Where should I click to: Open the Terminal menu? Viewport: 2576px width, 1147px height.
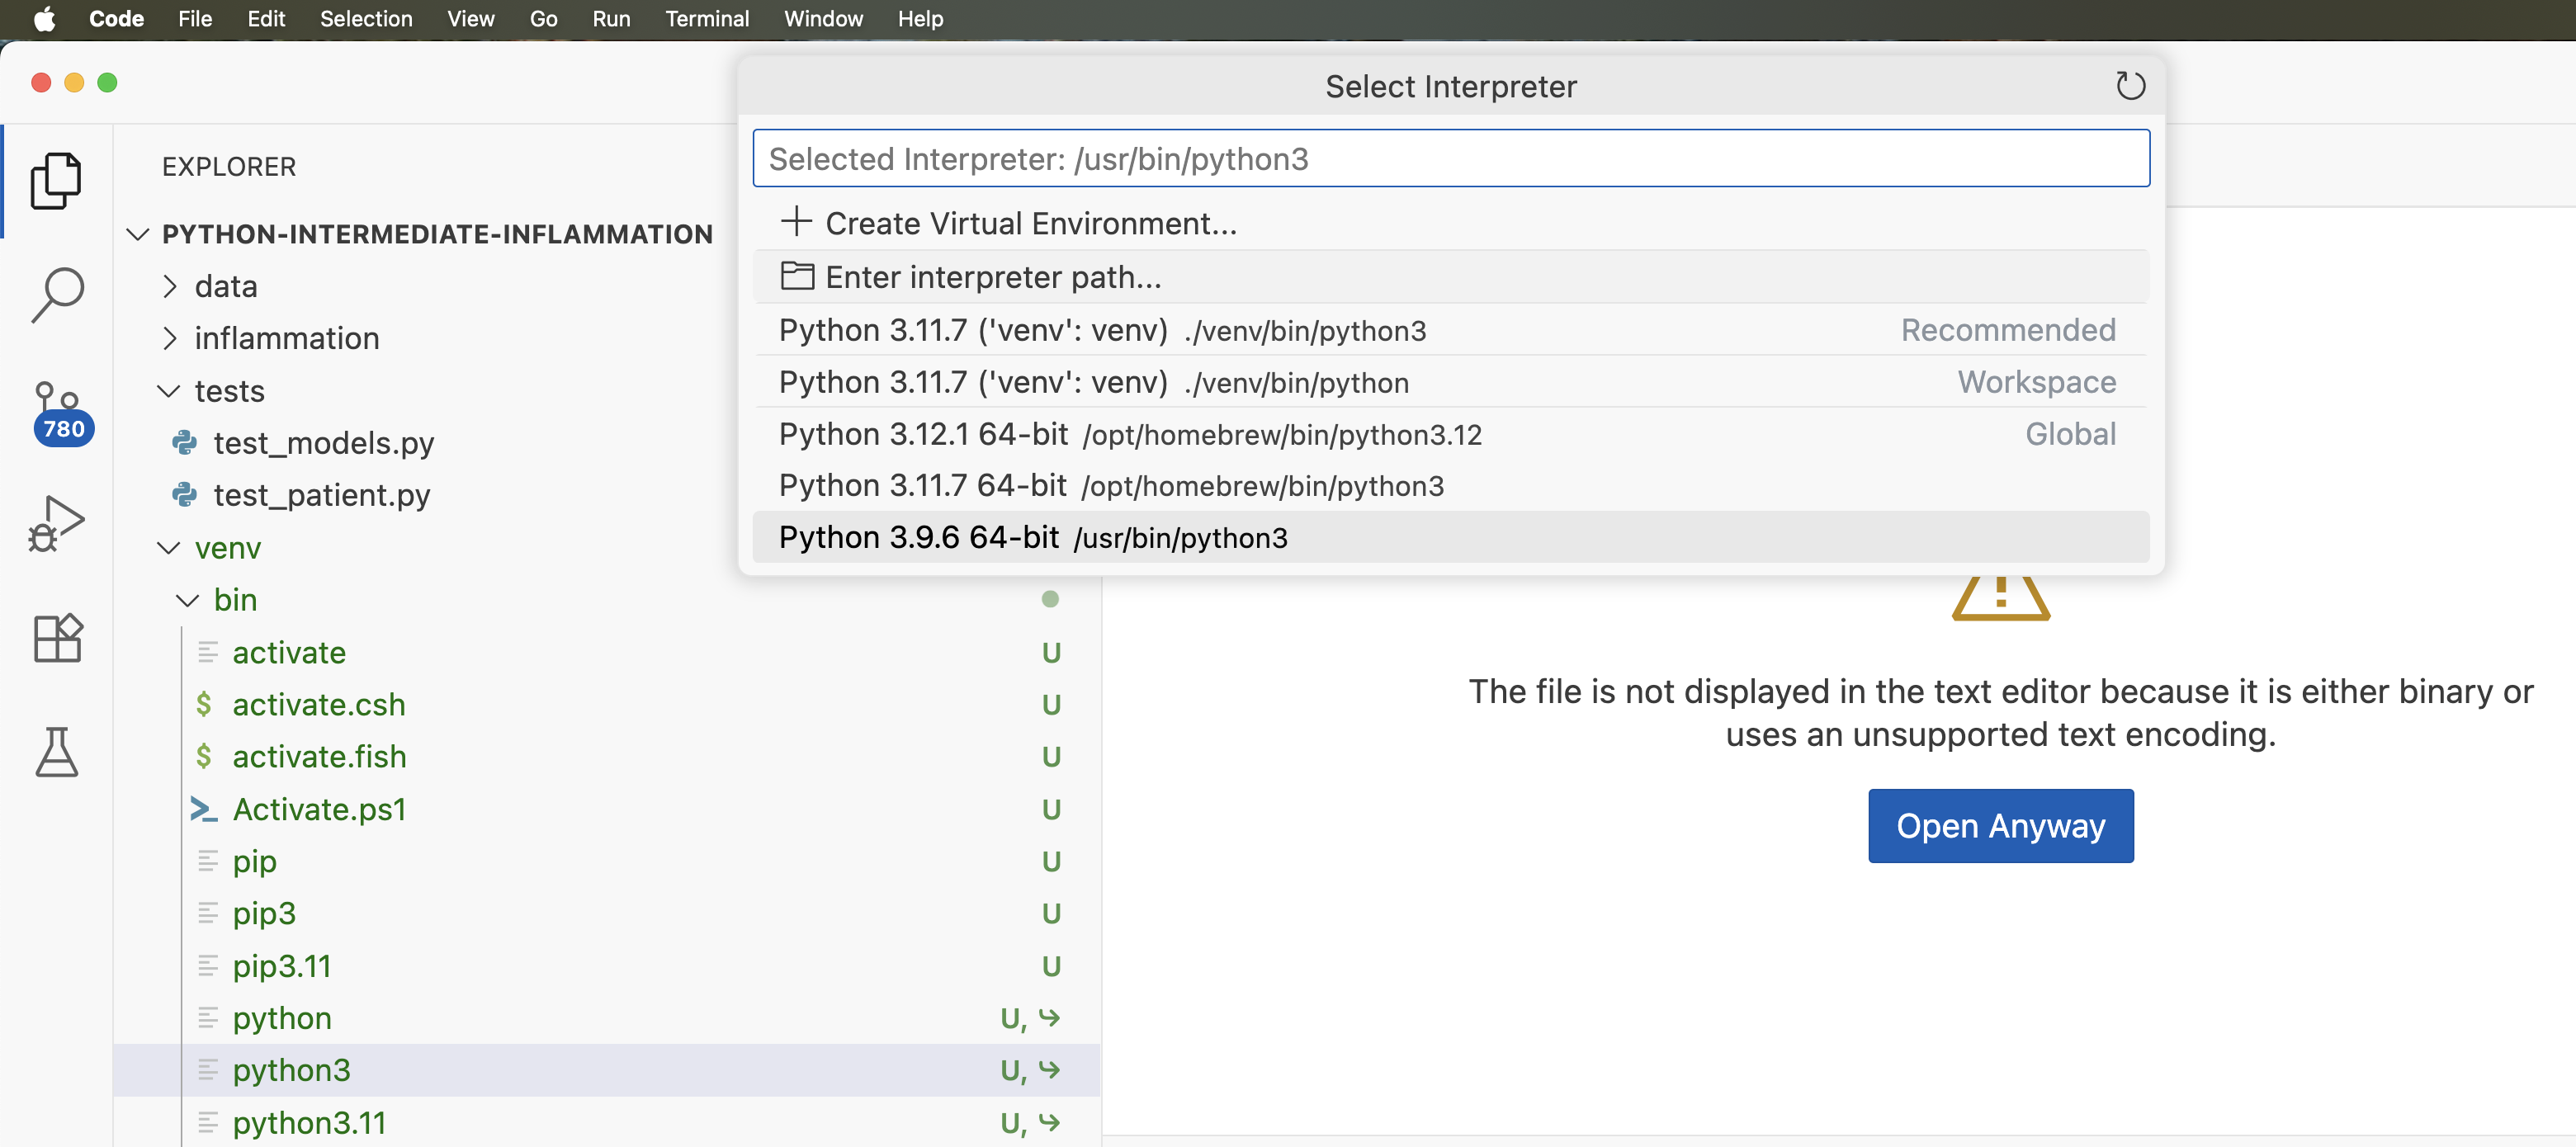click(707, 18)
